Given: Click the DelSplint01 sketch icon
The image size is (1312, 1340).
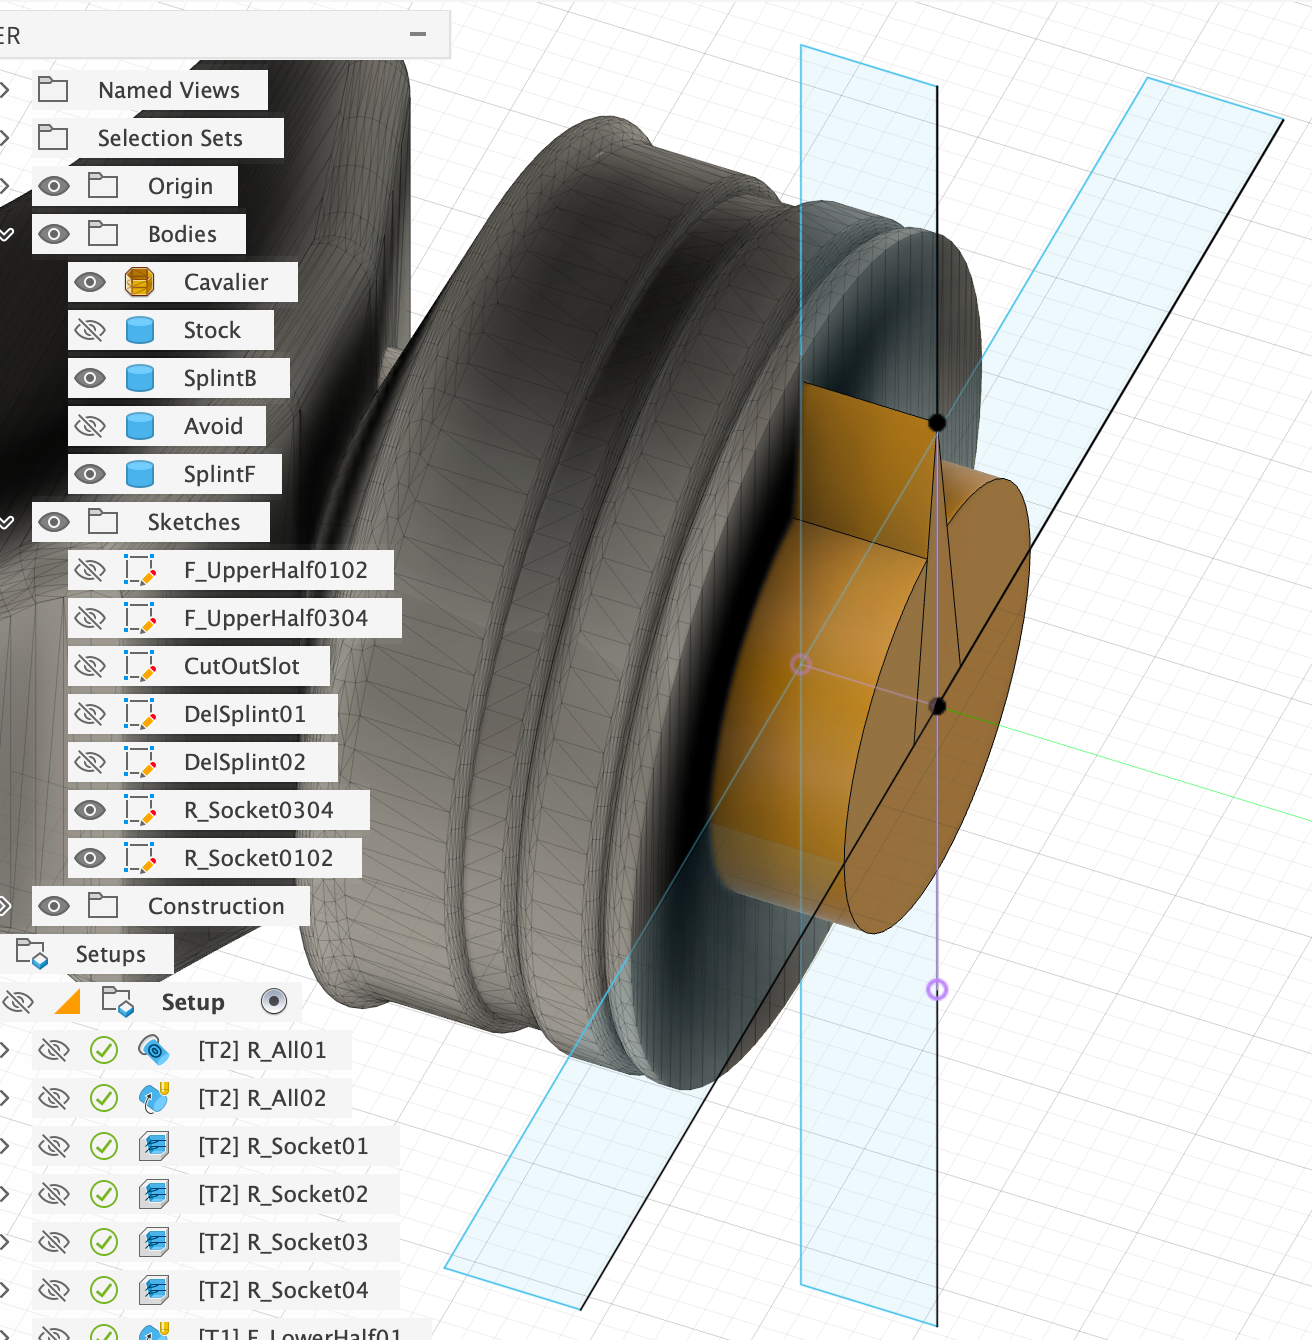Looking at the screenshot, I should point(140,714).
